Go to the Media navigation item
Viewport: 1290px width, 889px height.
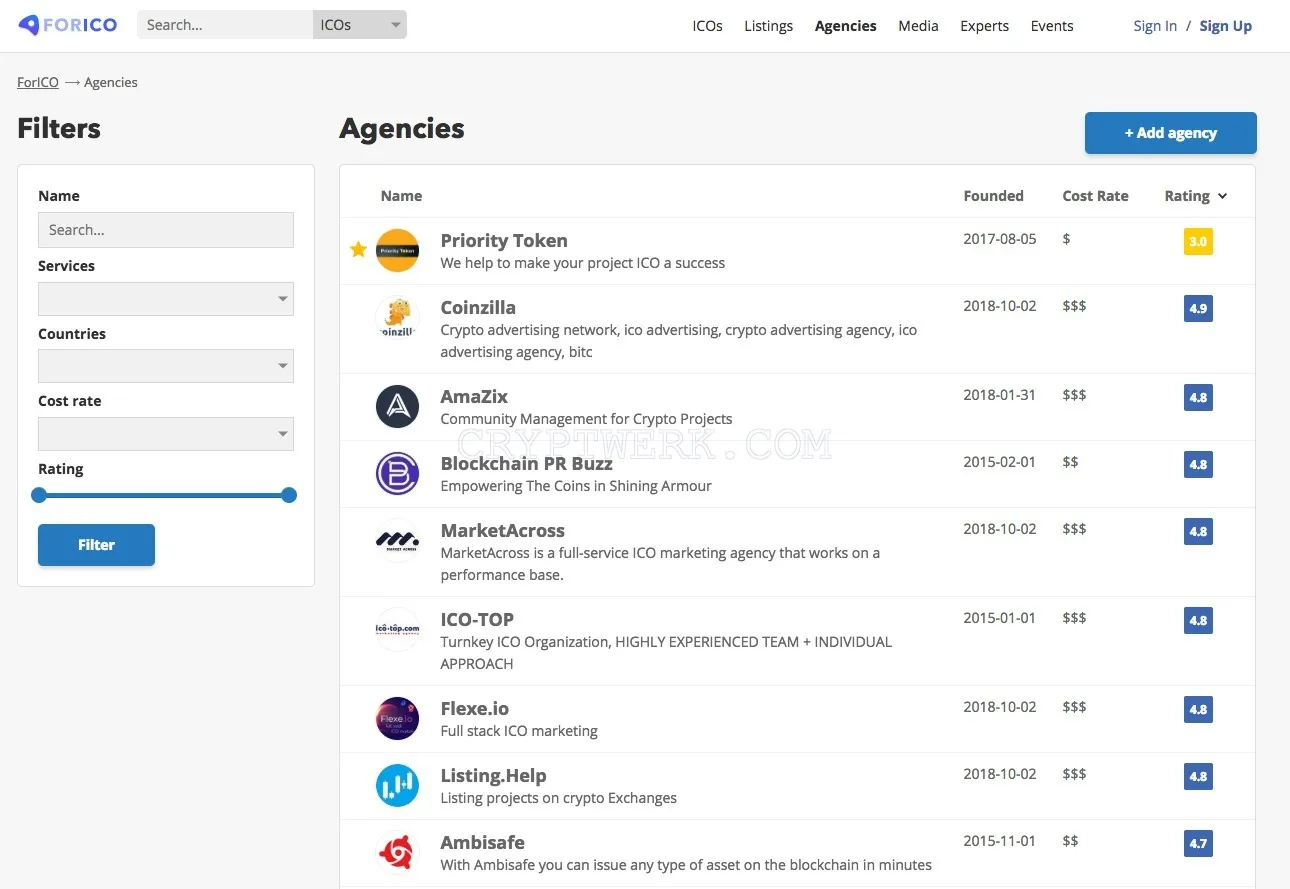click(918, 26)
